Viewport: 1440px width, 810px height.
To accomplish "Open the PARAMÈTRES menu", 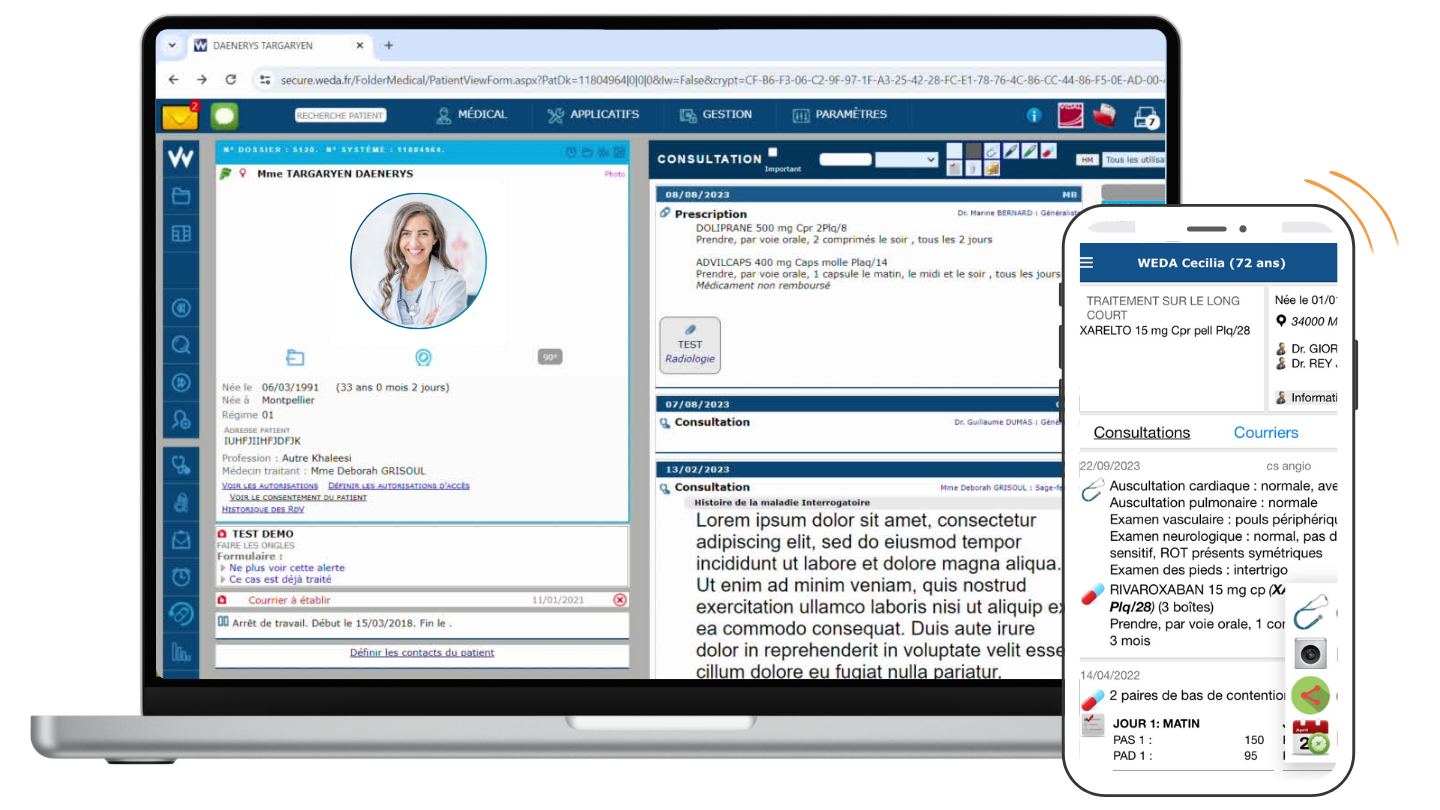I will pyautogui.click(x=839, y=115).
